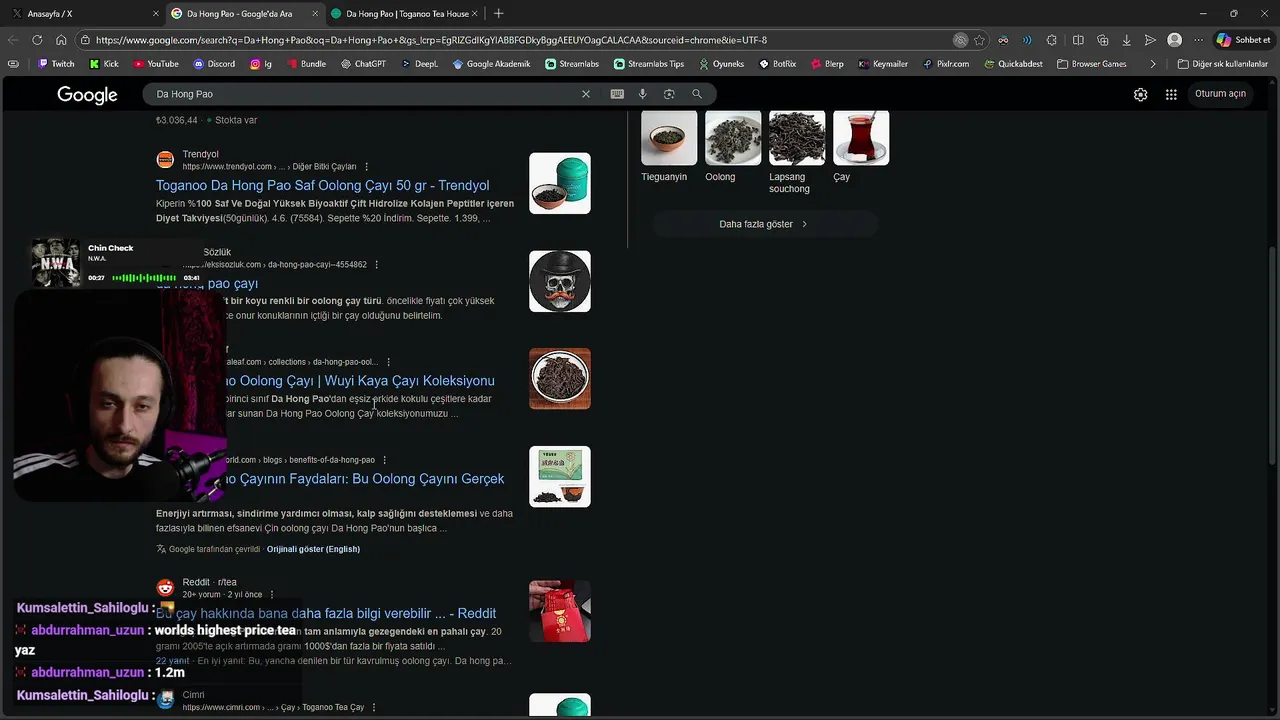The height and width of the screenshot is (720, 1280).
Task: Open Google quick settings gear
Action: coord(1141,94)
